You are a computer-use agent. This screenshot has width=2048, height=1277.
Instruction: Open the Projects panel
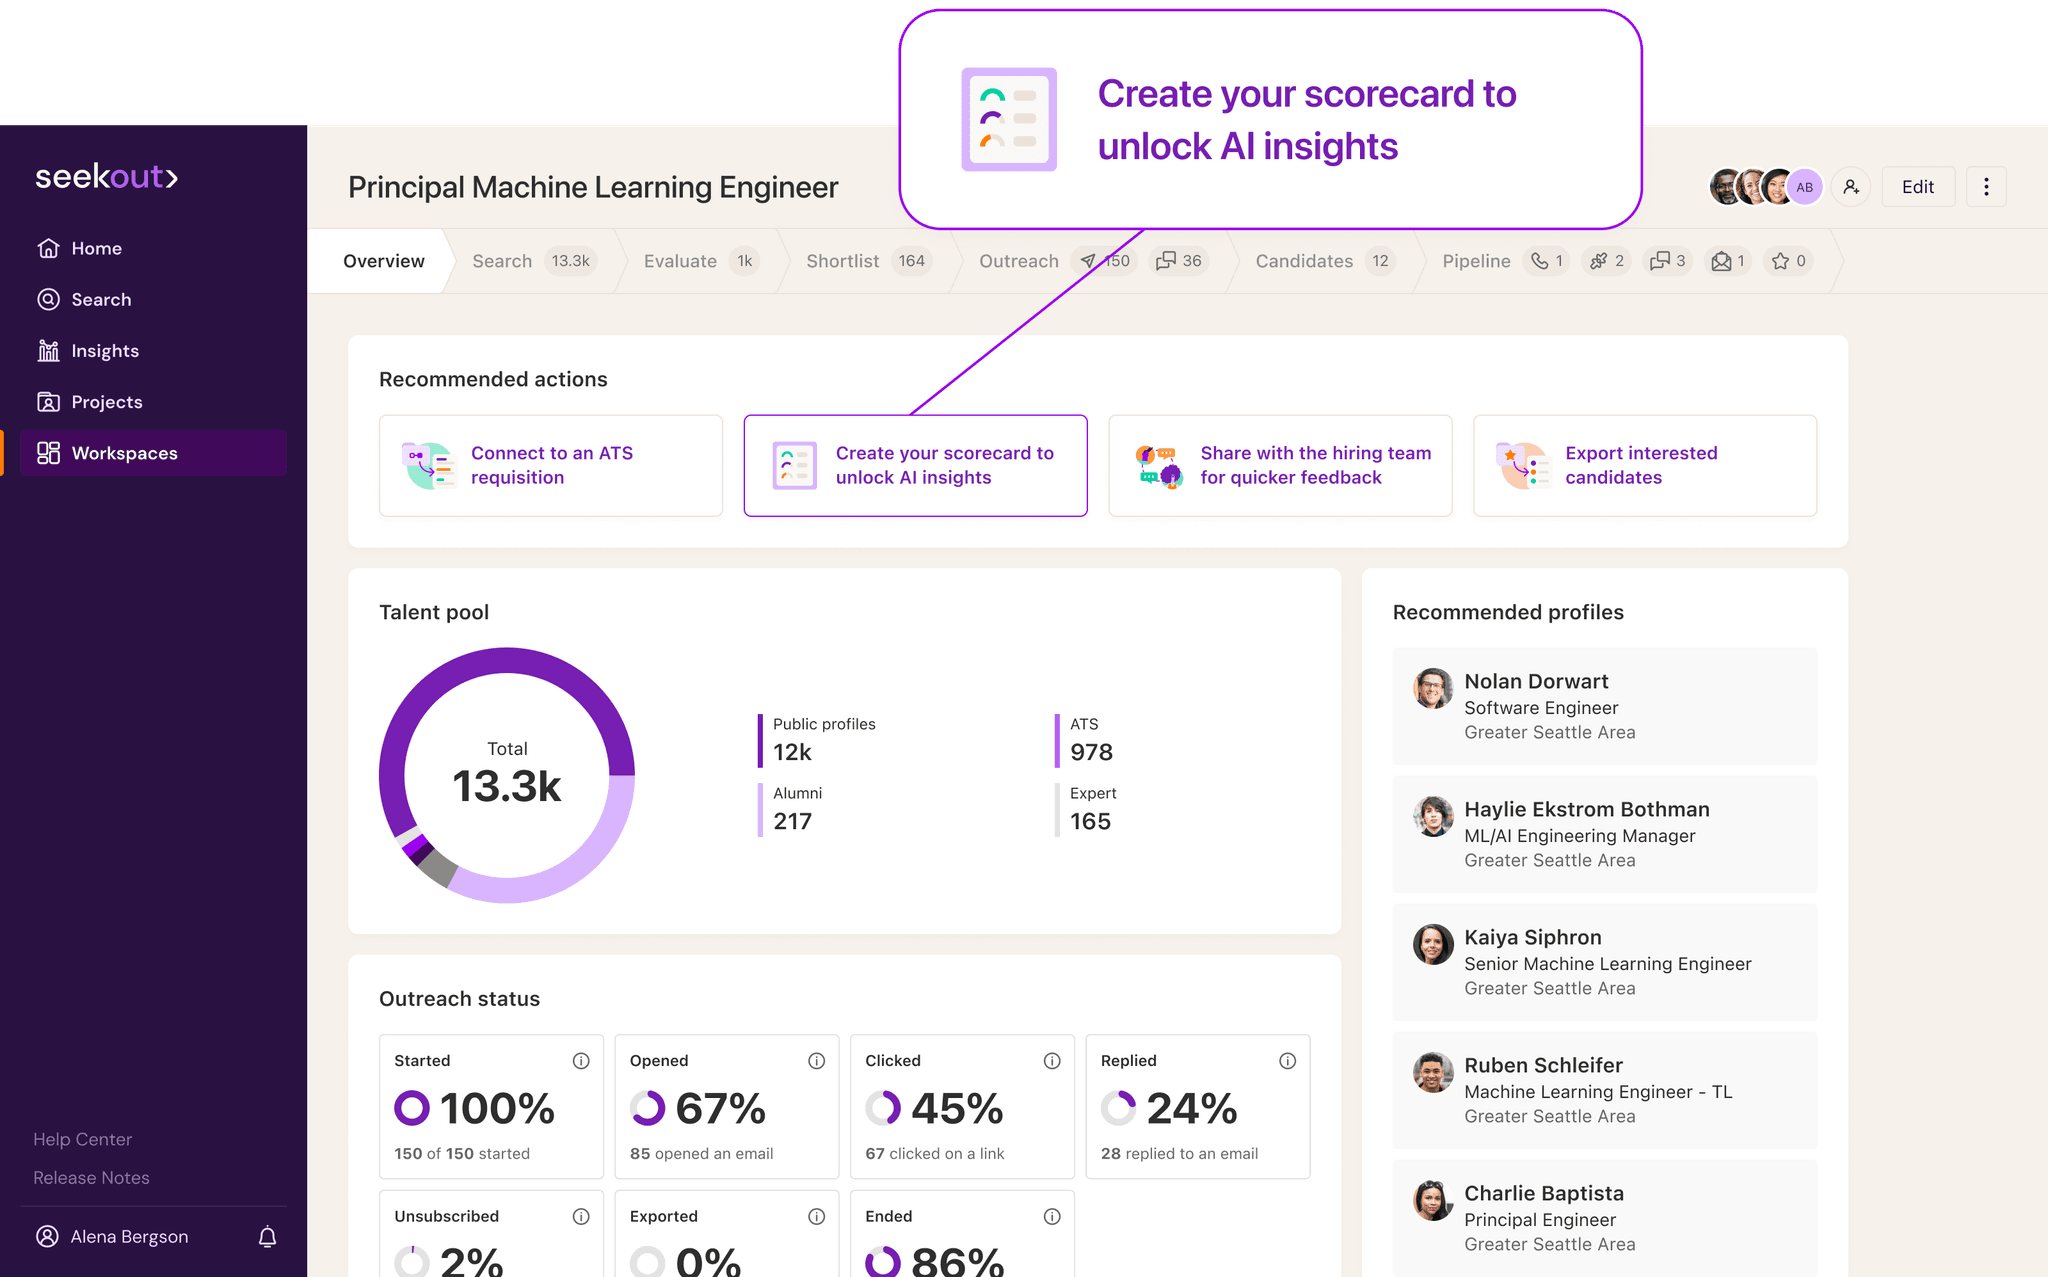(107, 401)
